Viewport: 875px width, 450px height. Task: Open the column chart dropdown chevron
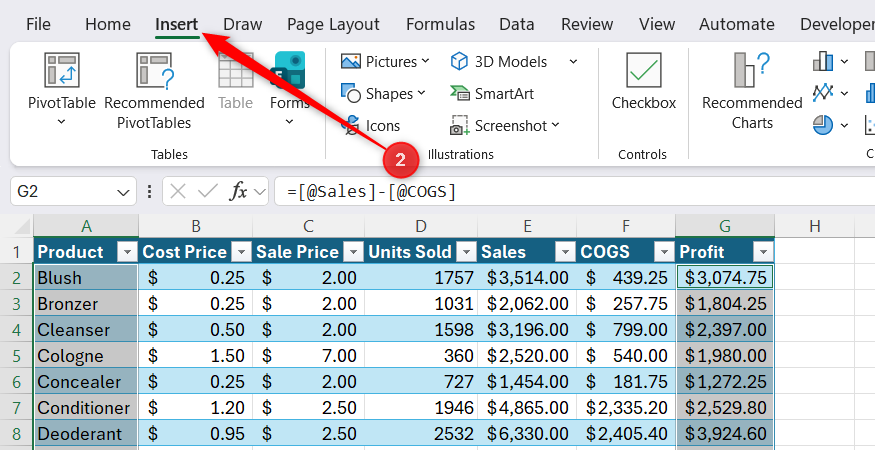844,61
